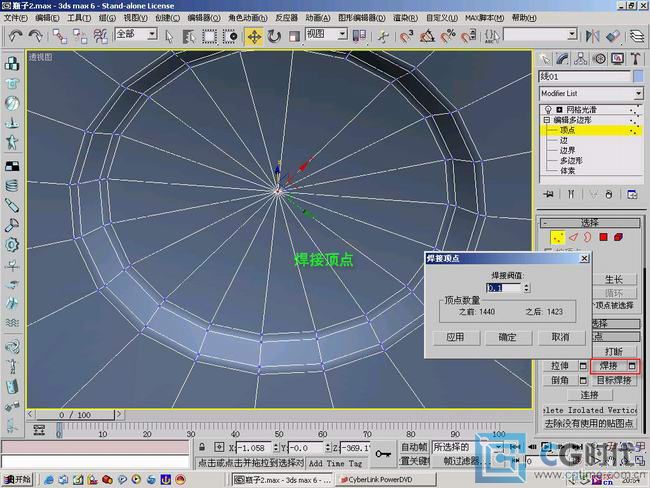Switch to the Modify command panel tab
Viewport: 650px width, 488px height.
tap(563, 59)
